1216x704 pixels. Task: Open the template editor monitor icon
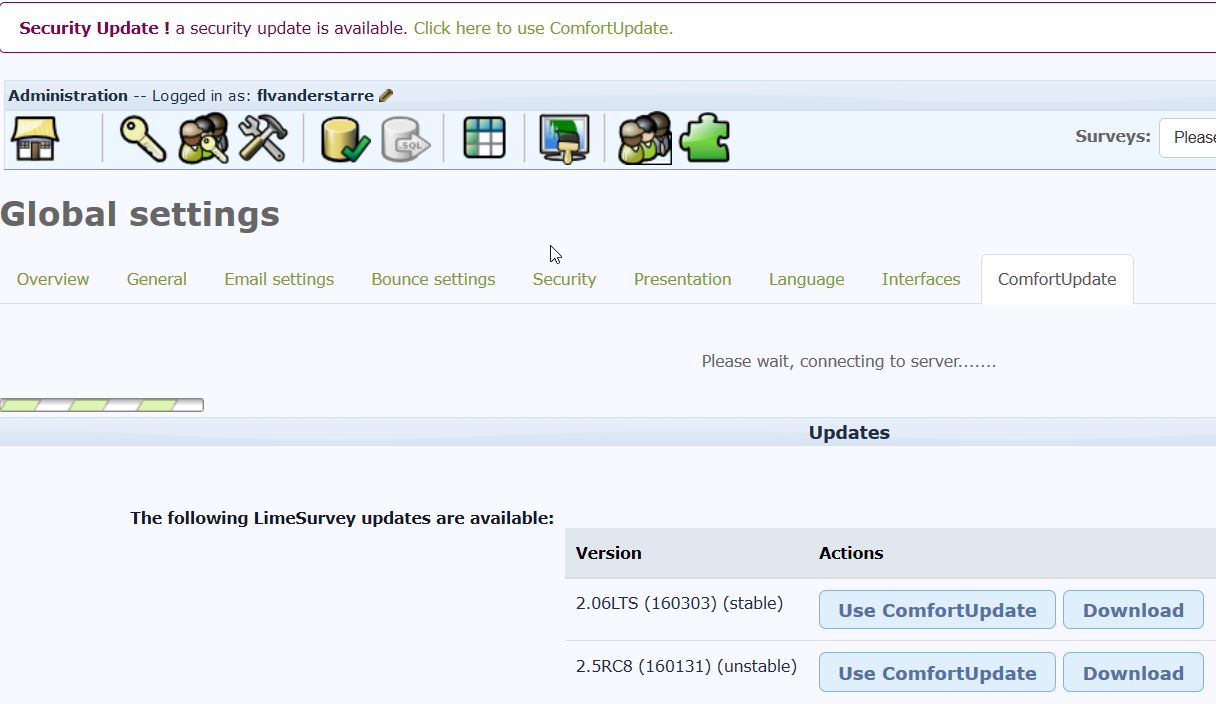point(564,138)
